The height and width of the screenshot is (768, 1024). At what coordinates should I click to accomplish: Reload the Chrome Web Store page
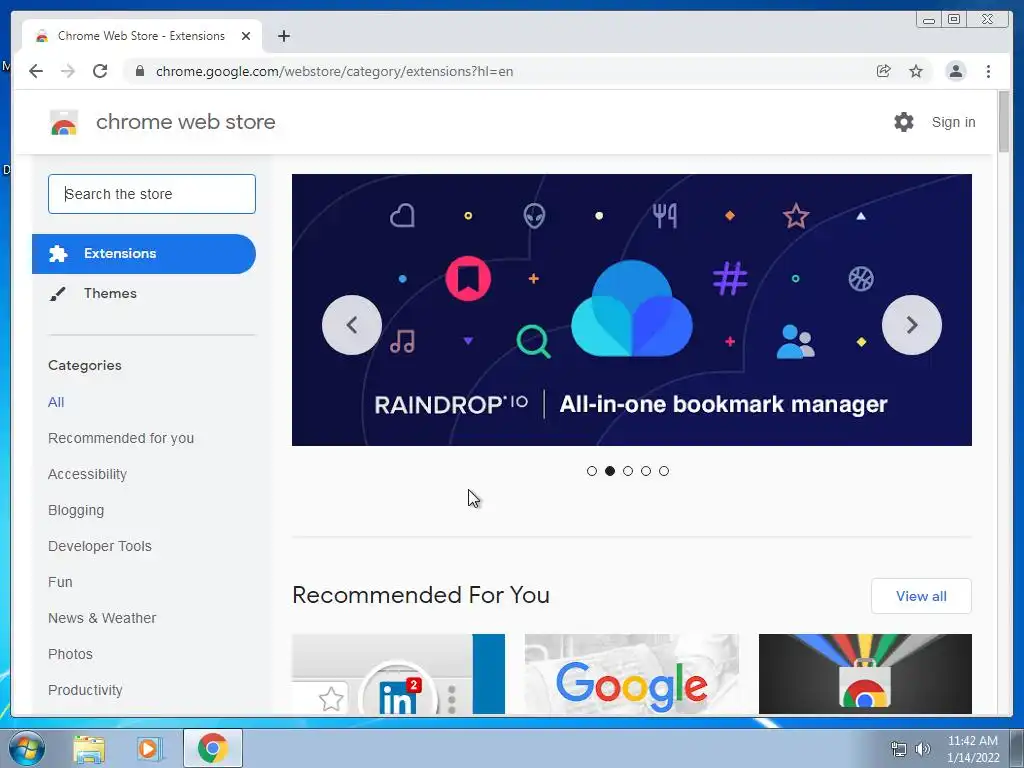(100, 71)
